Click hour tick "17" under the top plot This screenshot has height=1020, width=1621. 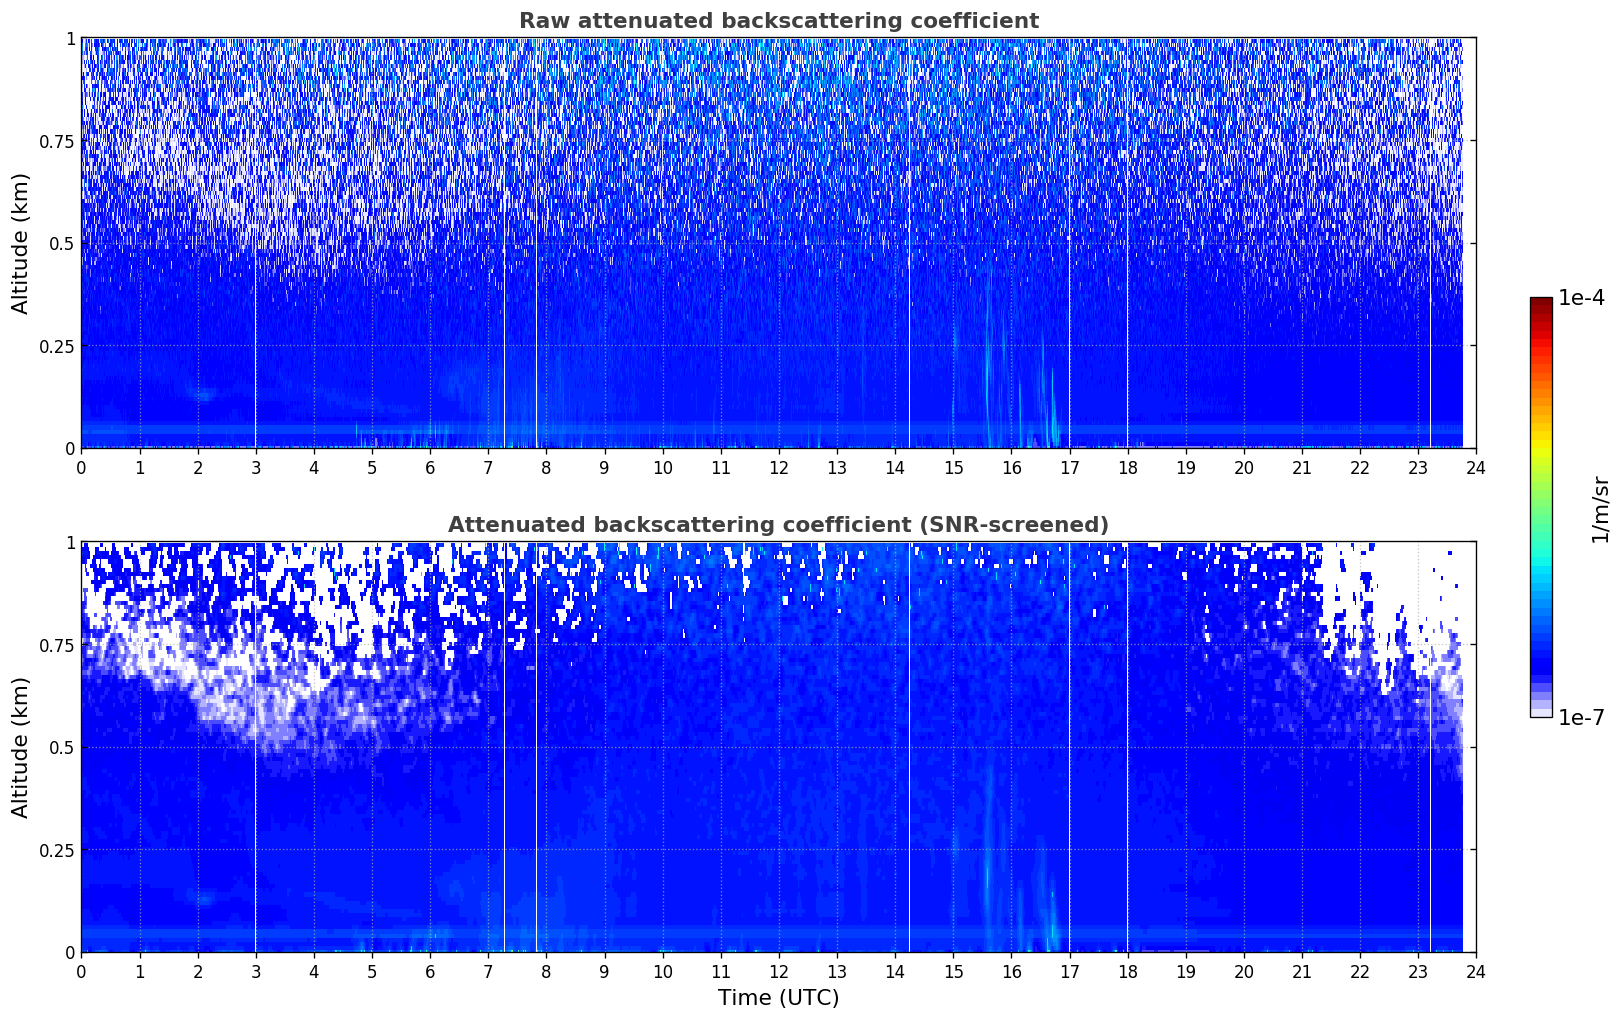pos(1069,467)
